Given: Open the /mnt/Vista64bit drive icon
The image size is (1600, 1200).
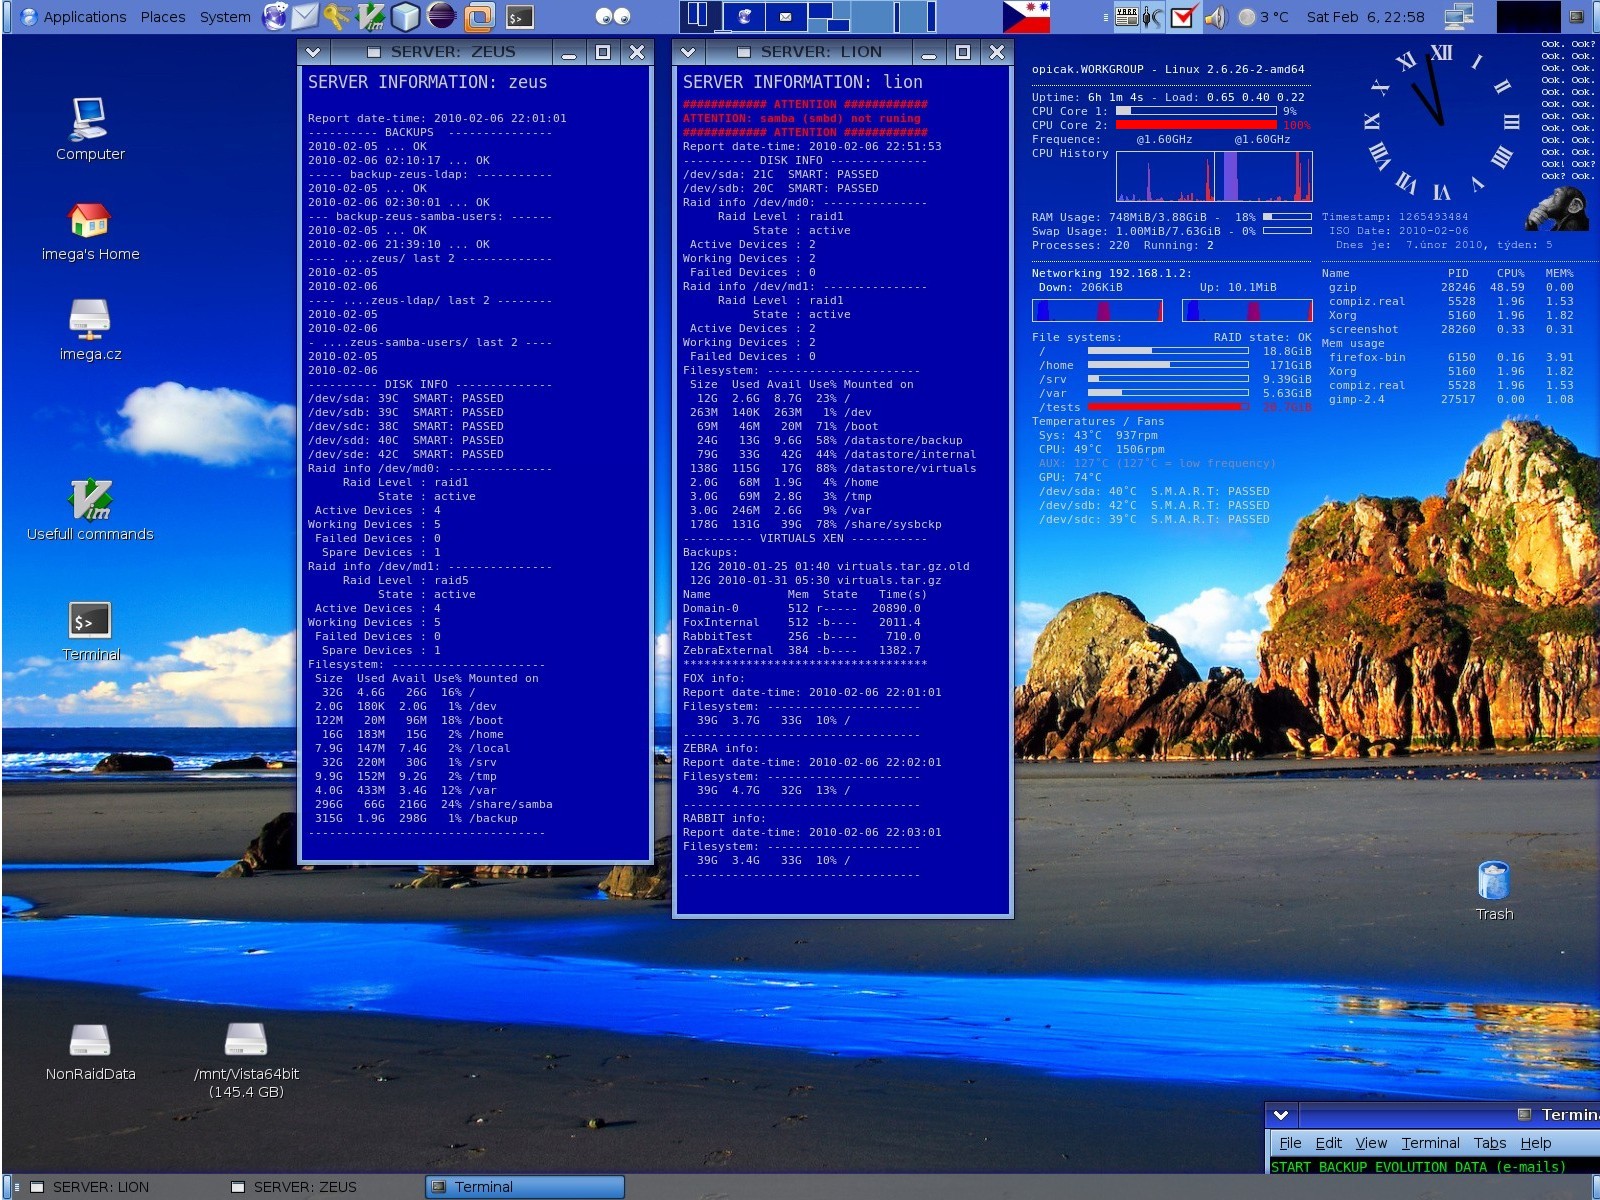Looking at the screenshot, I should (x=246, y=1060).
